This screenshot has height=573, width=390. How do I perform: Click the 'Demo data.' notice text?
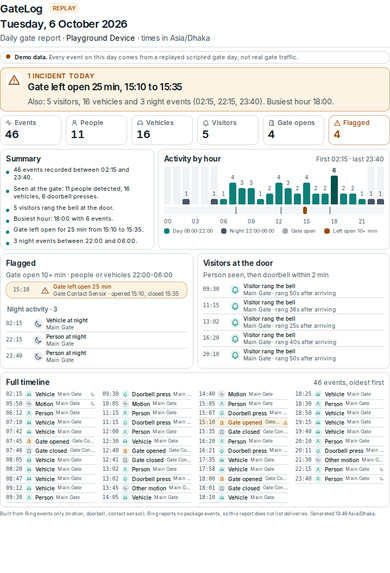[x=31, y=57]
